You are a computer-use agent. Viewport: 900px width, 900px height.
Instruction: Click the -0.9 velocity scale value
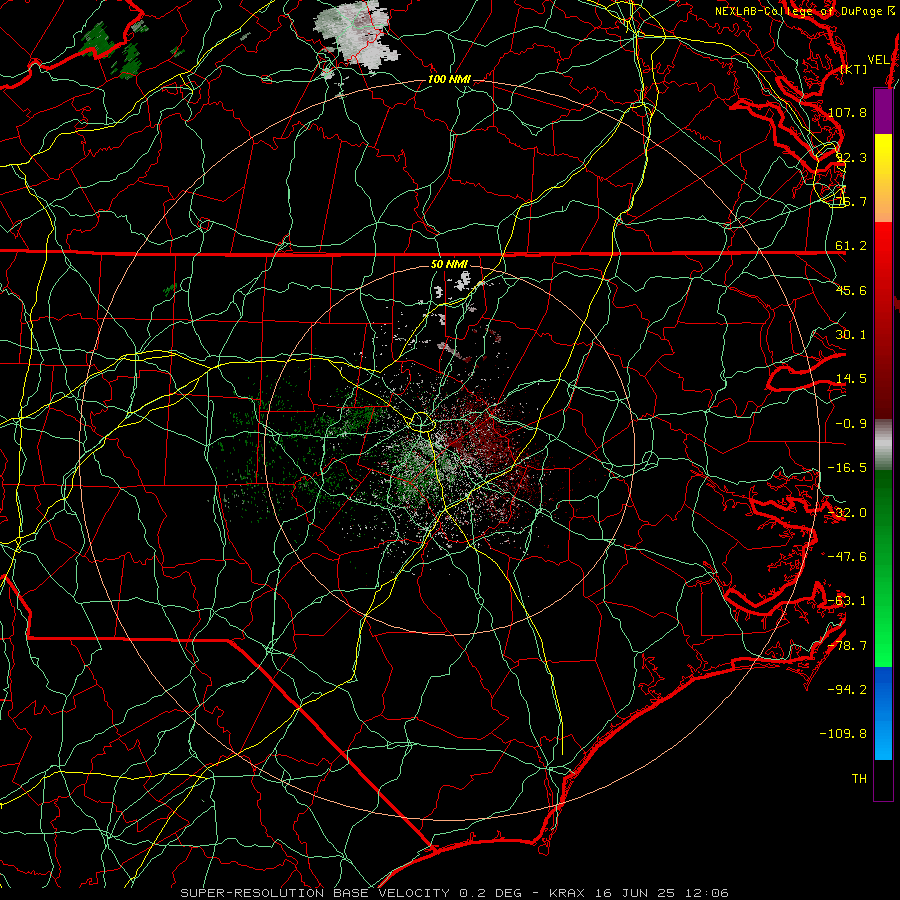pyautogui.click(x=851, y=424)
